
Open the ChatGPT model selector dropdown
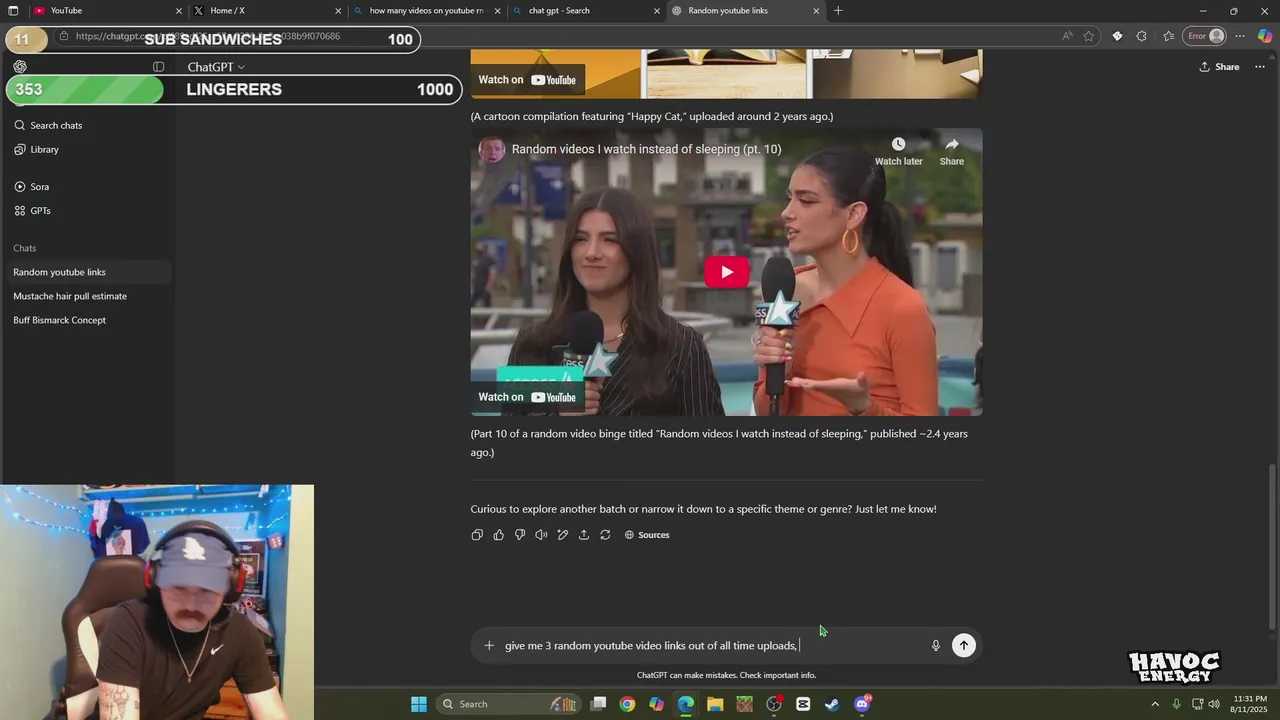point(216,67)
